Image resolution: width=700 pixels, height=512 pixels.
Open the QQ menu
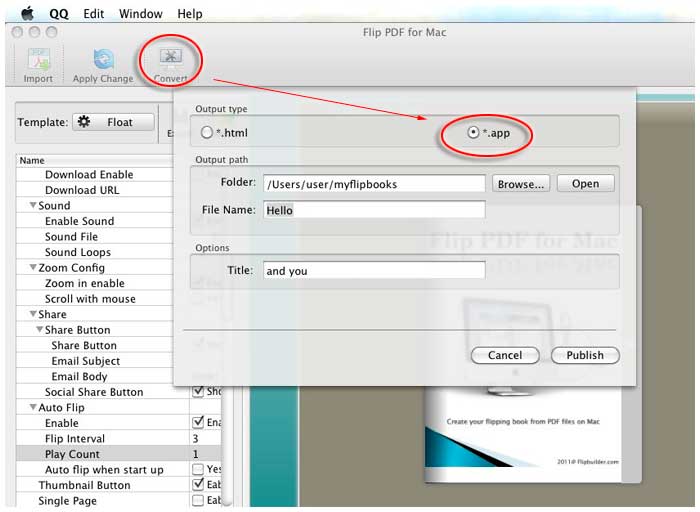pos(59,14)
